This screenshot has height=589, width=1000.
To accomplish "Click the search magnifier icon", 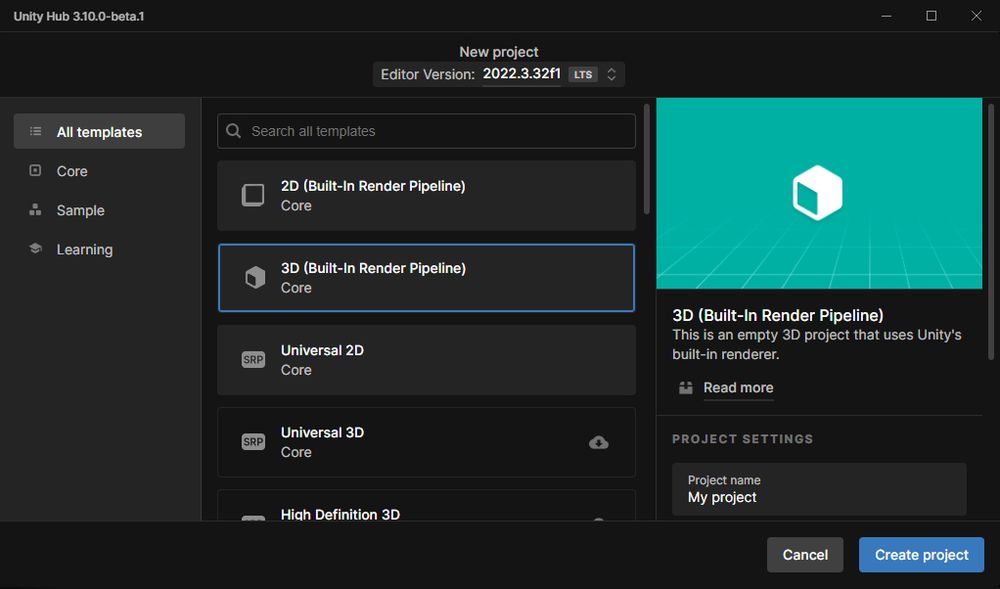I will tap(233, 131).
